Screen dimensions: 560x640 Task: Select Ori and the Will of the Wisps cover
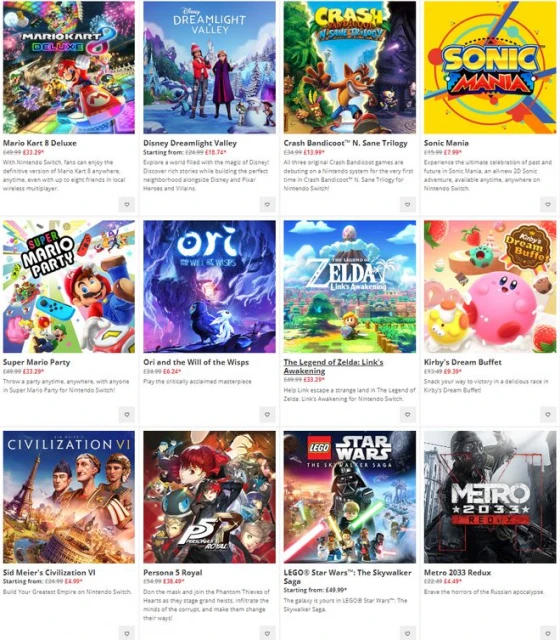pos(209,287)
